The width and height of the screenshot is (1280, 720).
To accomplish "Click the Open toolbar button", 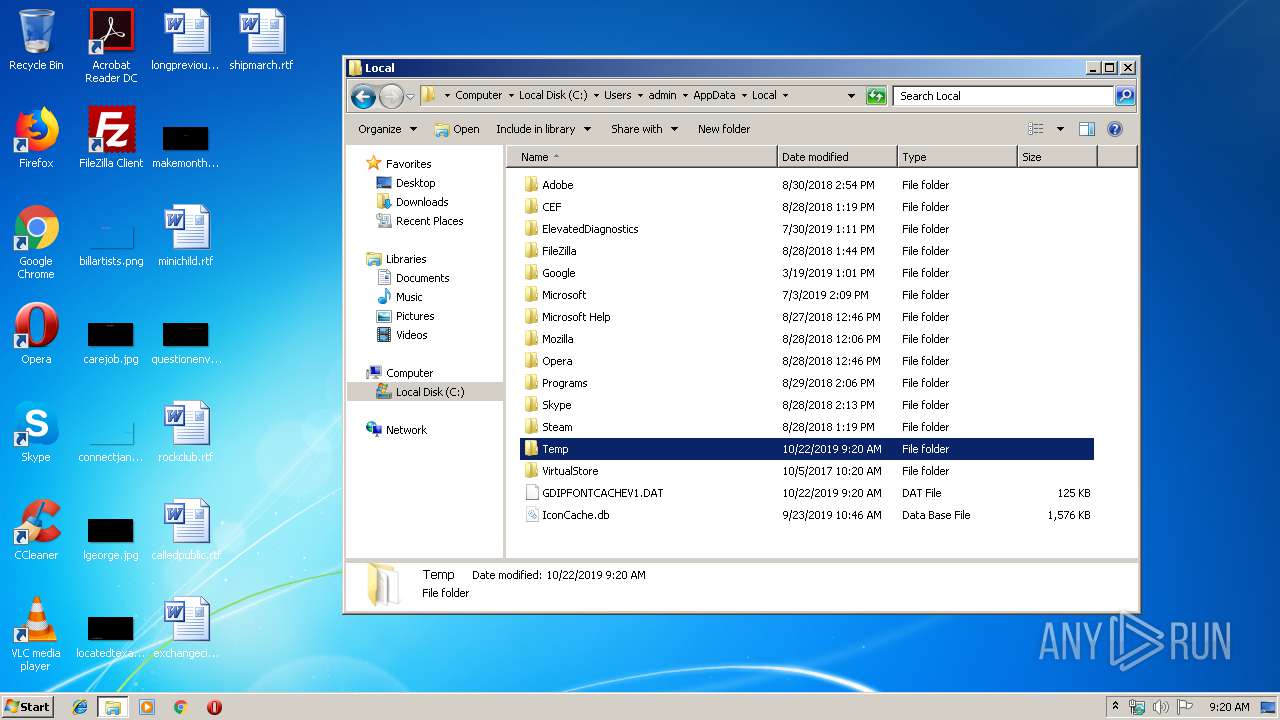I will [x=457, y=129].
